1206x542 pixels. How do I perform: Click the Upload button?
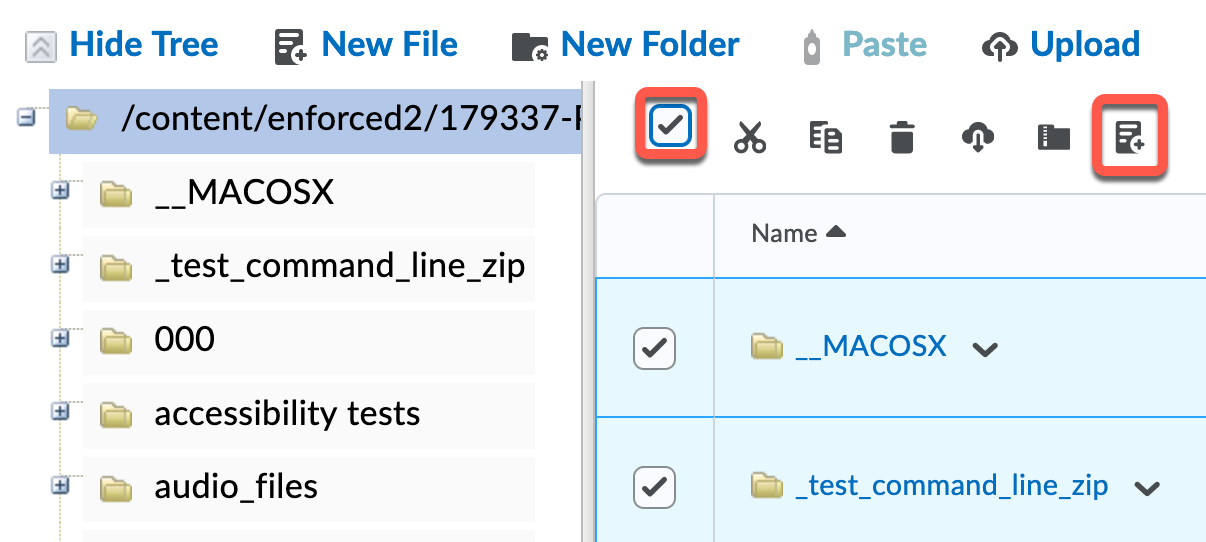coord(1062,45)
